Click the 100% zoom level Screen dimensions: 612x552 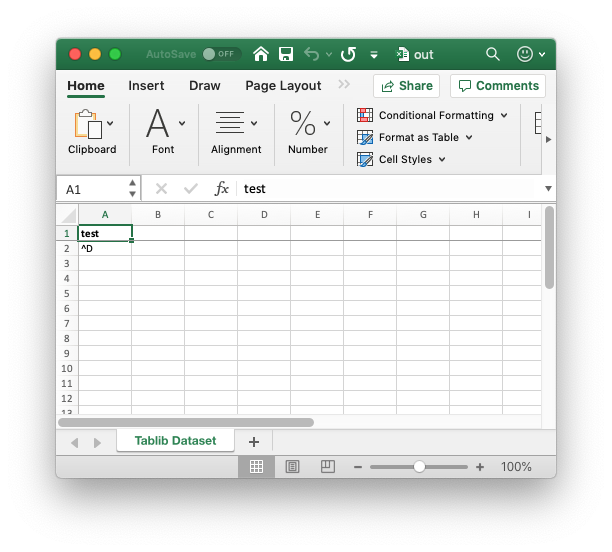tap(516, 467)
